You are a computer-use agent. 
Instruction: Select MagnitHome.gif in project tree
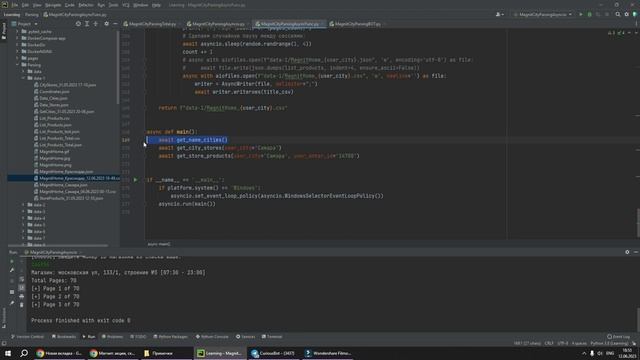tap(54, 152)
